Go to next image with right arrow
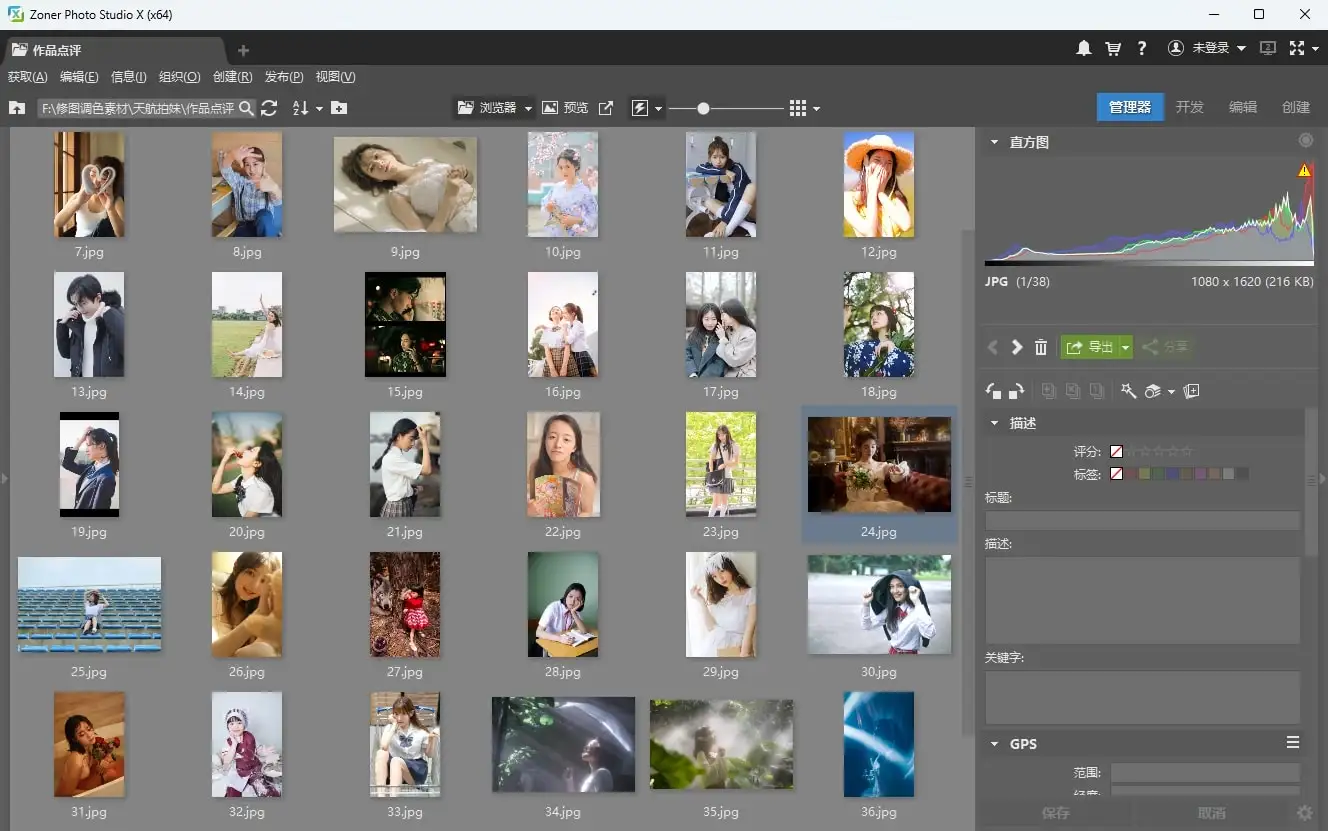This screenshot has width=1328, height=831. pos(1017,347)
